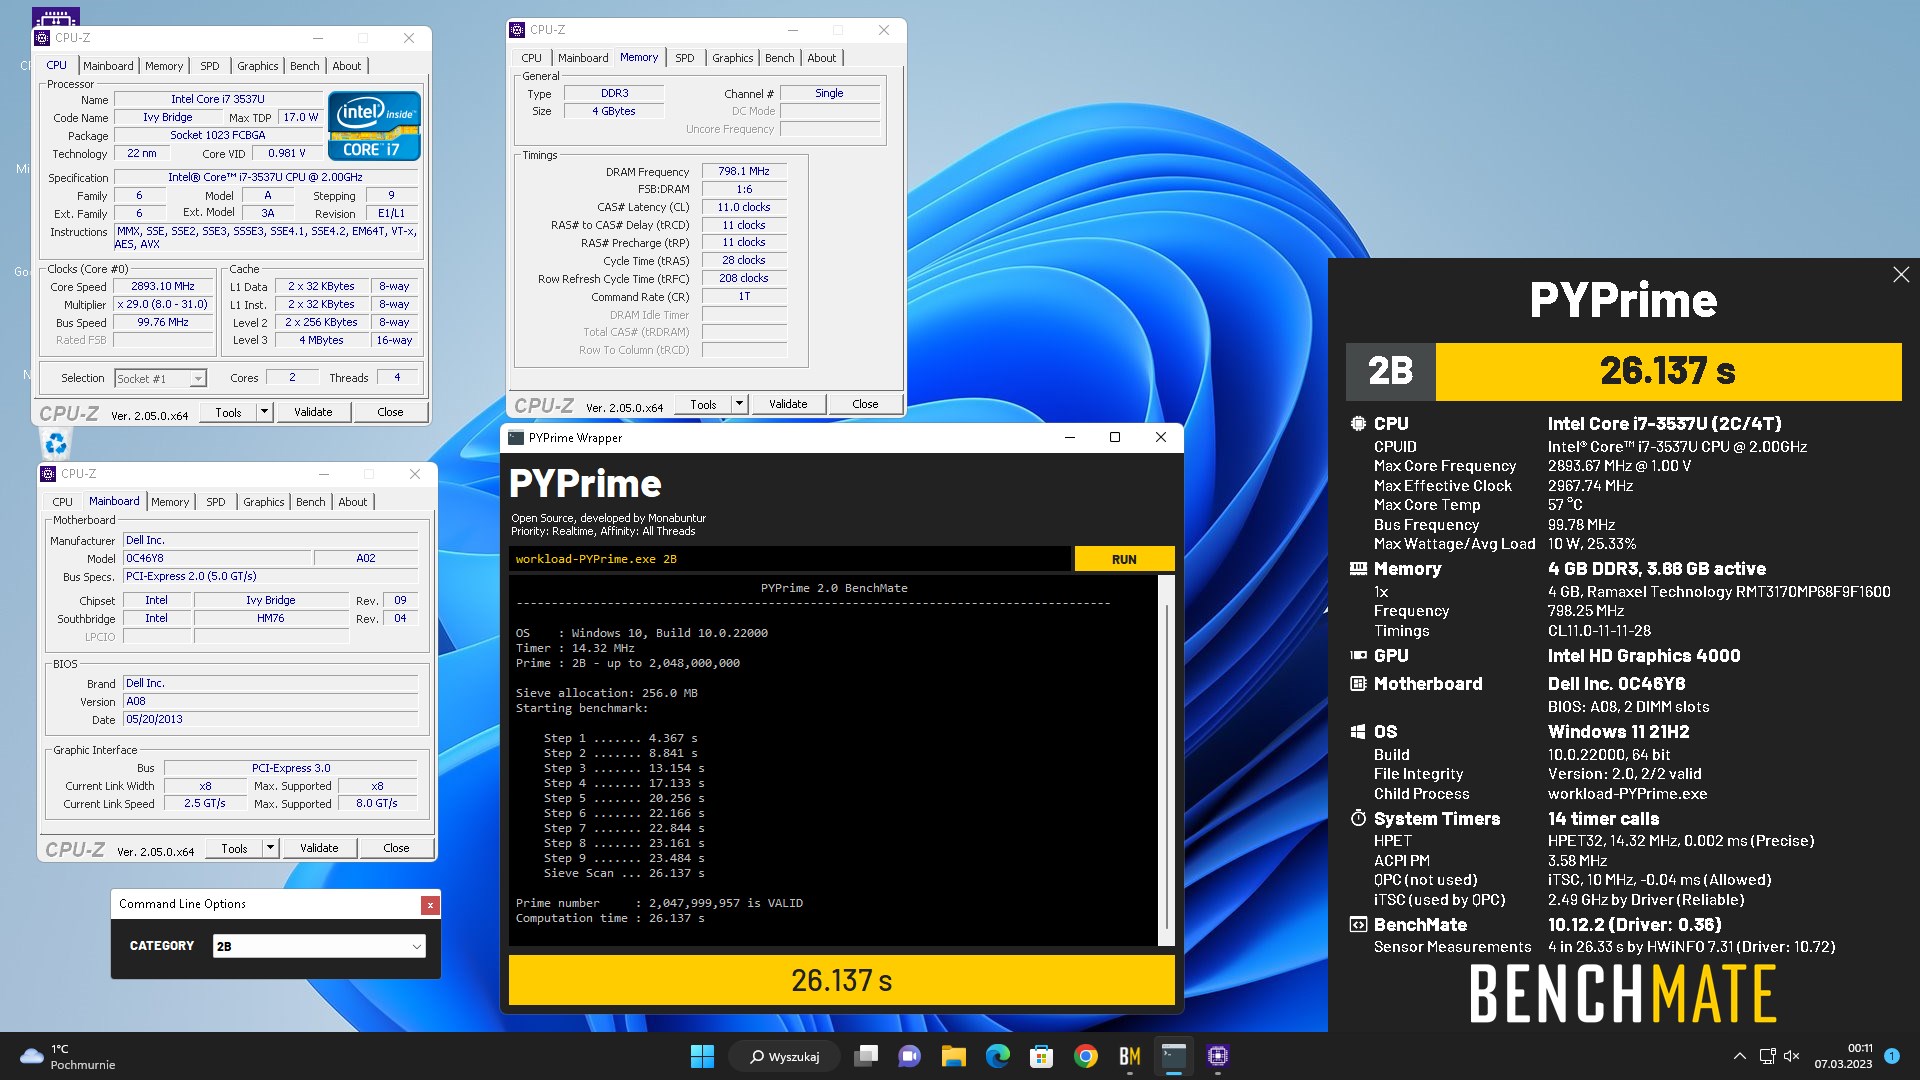Click the muted volume tray icon
The height and width of the screenshot is (1080, 1920).
point(1791,1056)
